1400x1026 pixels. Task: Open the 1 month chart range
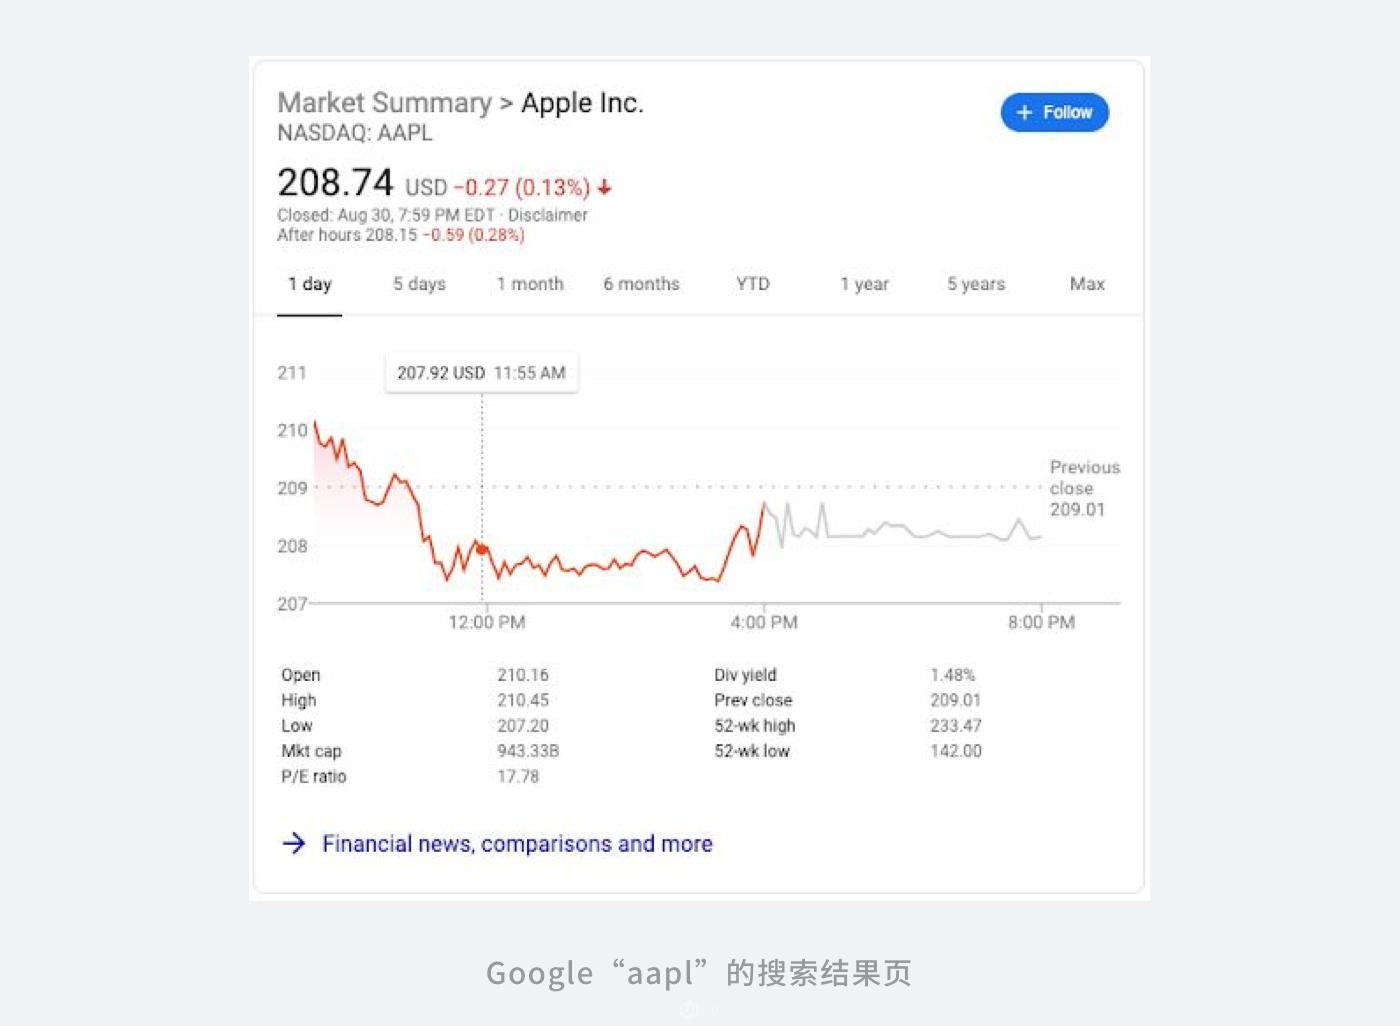coord(530,284)
